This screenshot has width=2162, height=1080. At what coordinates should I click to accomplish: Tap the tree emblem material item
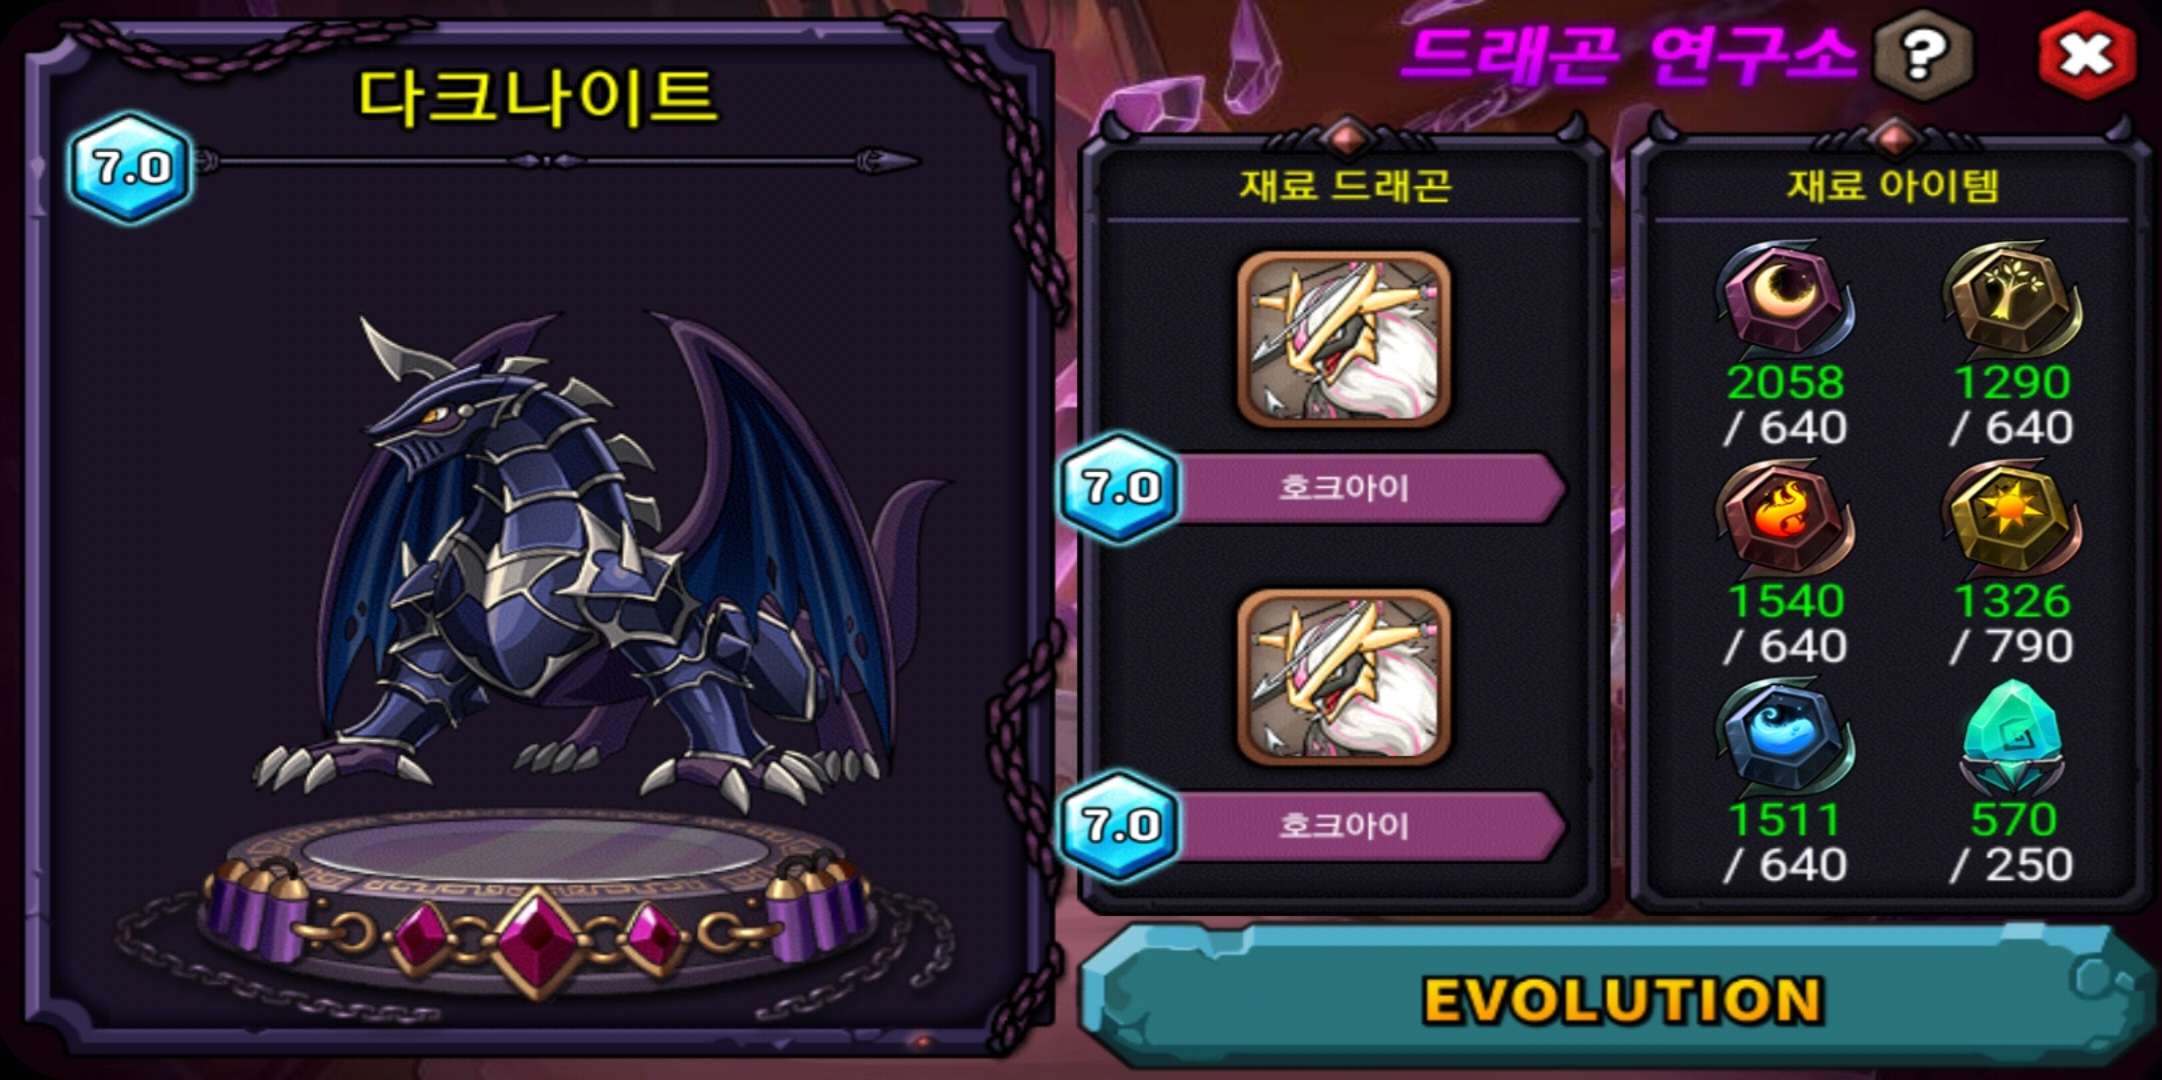[x=2011, y=298]
